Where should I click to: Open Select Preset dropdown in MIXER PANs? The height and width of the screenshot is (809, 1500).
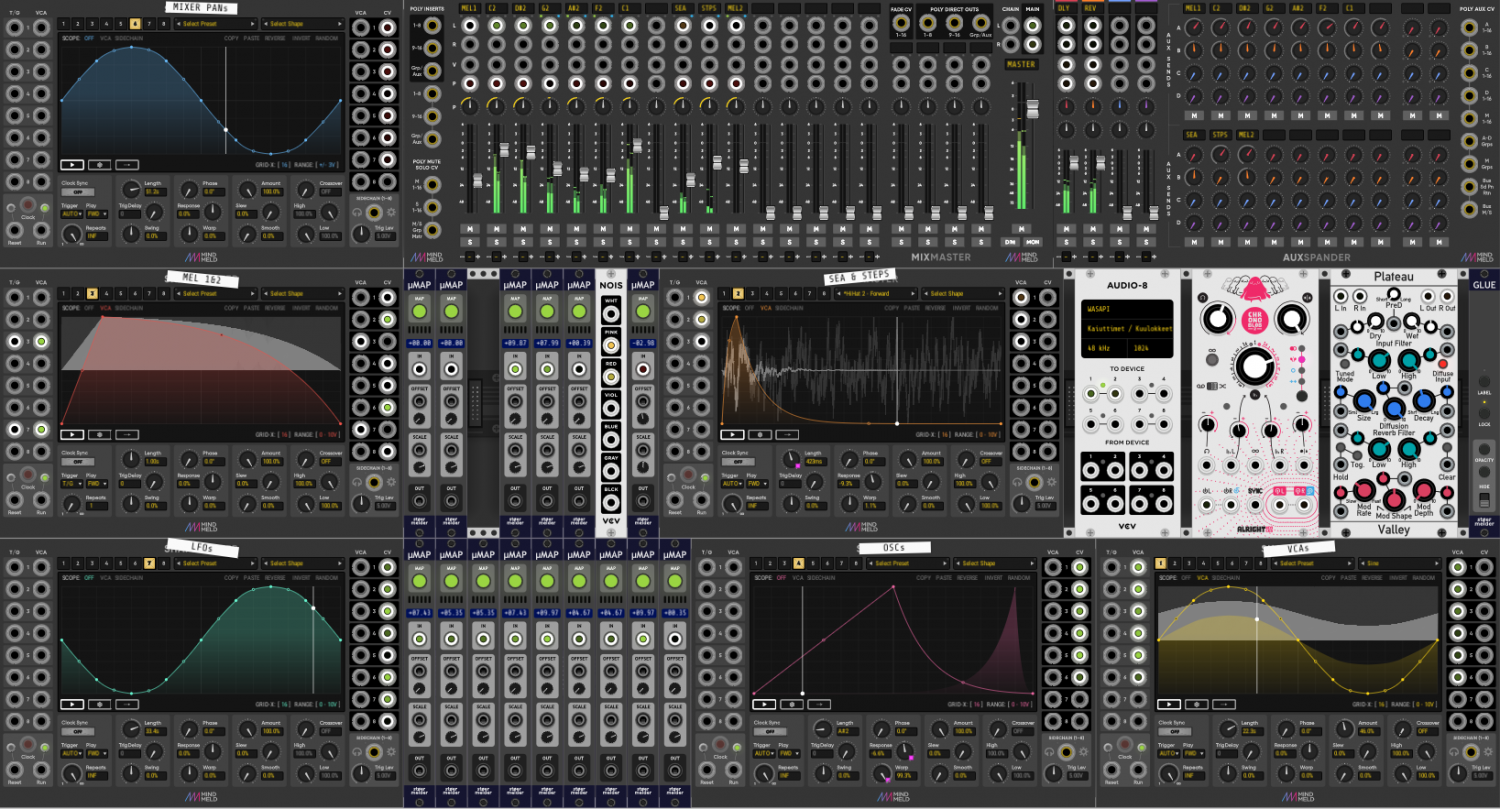tap(216, 24)
